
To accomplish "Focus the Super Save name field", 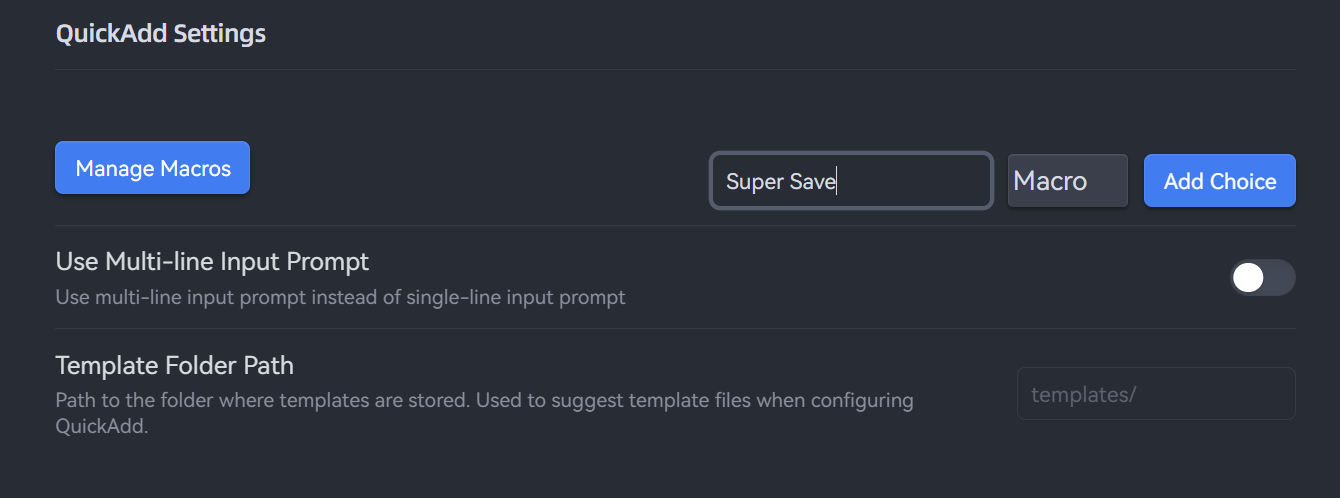I will click(x=851, y=181).
